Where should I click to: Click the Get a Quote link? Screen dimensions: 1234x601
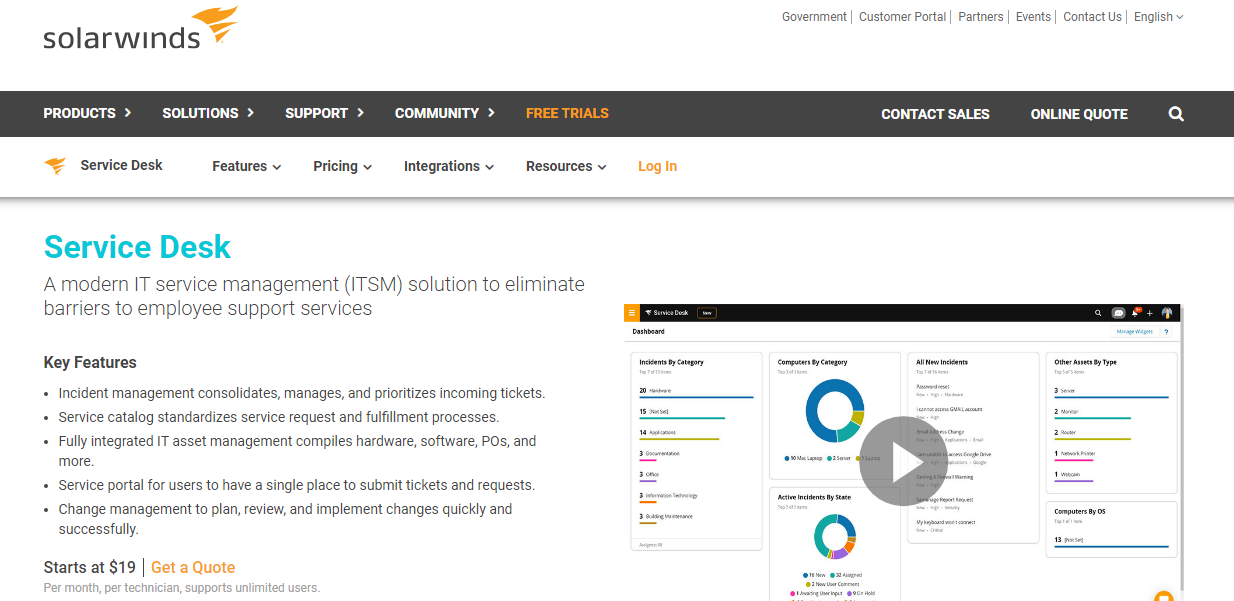click(193, 567)
